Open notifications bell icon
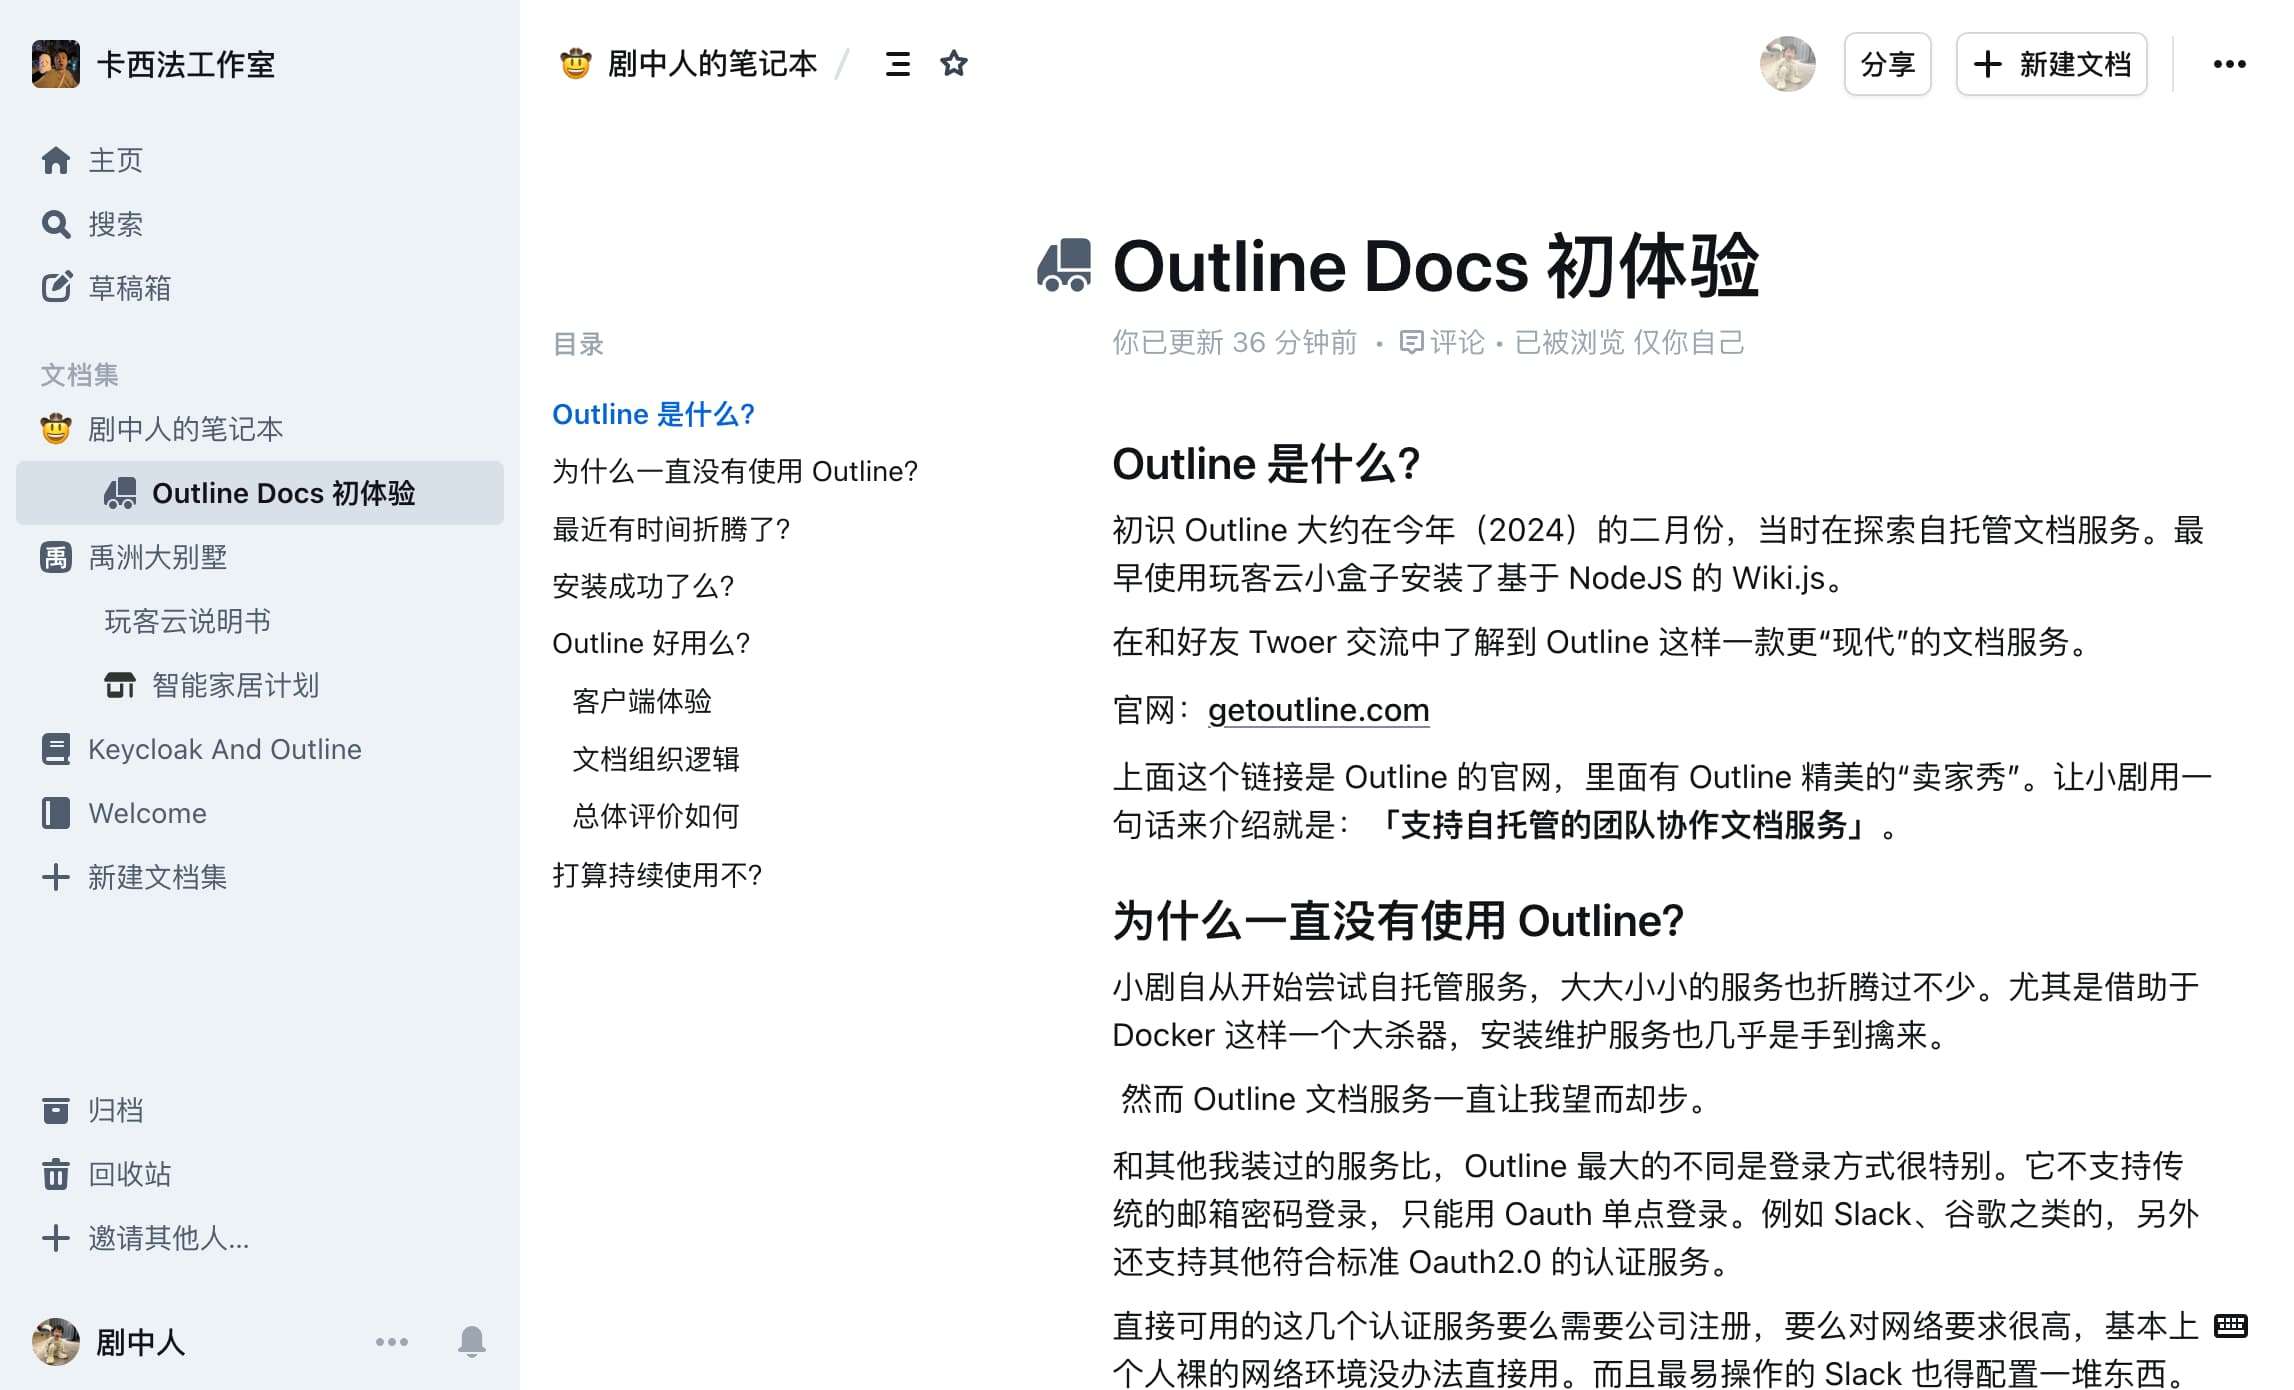Screen dimensions: 2294x1390 coord(472,1341)
